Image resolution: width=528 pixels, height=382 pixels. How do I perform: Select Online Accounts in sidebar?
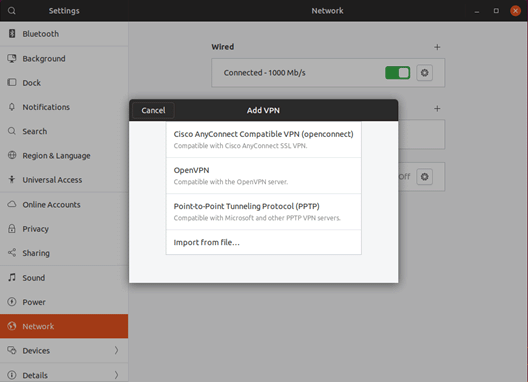click(64, 204)
